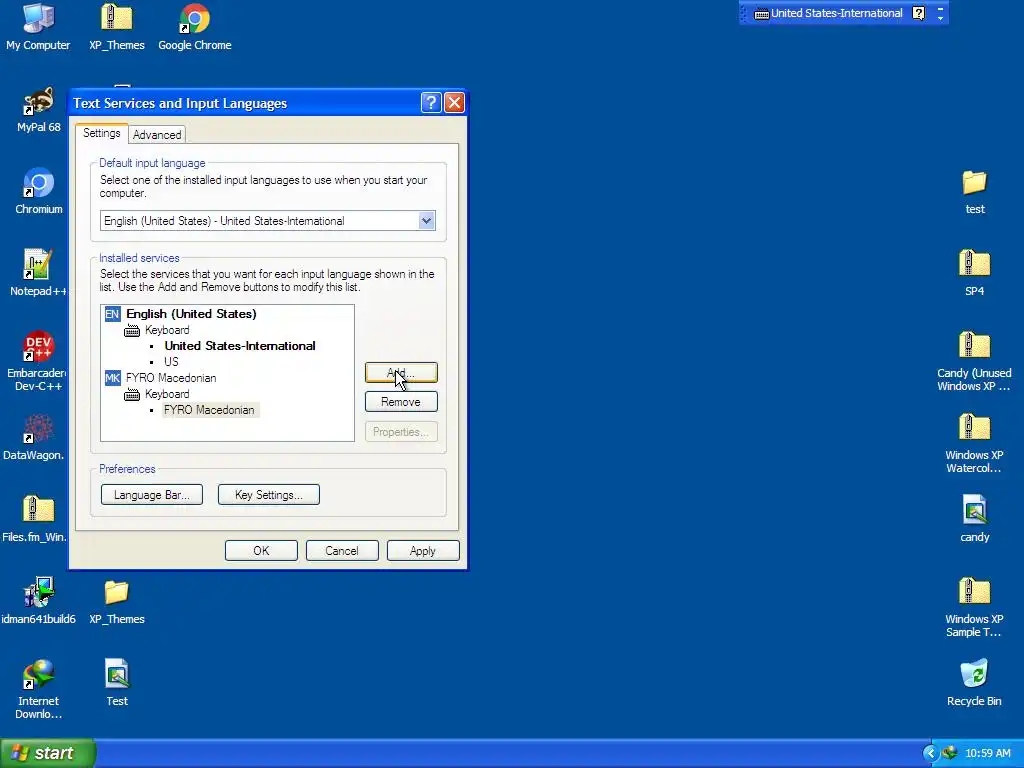Click the system tray network icon
Image resolution: width=1024 pixels, height=768 pixels.
tap(950, 753)
